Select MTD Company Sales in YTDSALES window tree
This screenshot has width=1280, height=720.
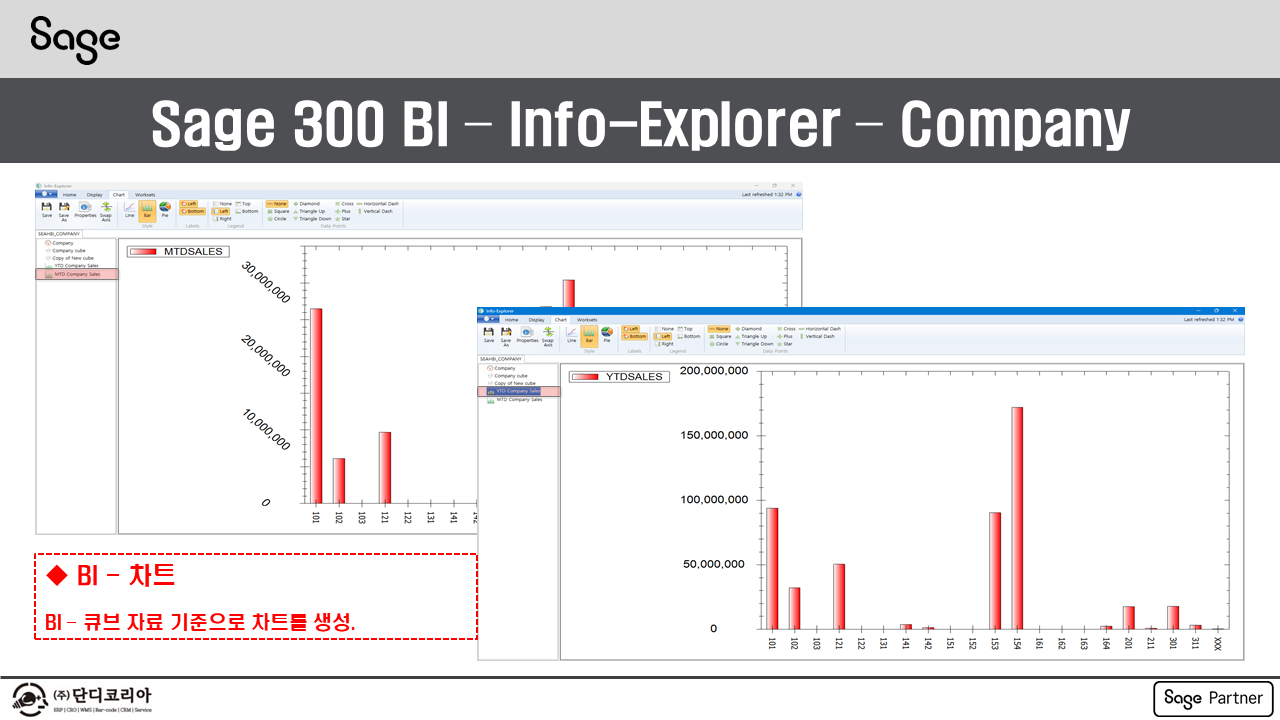(x=513, y=399)
